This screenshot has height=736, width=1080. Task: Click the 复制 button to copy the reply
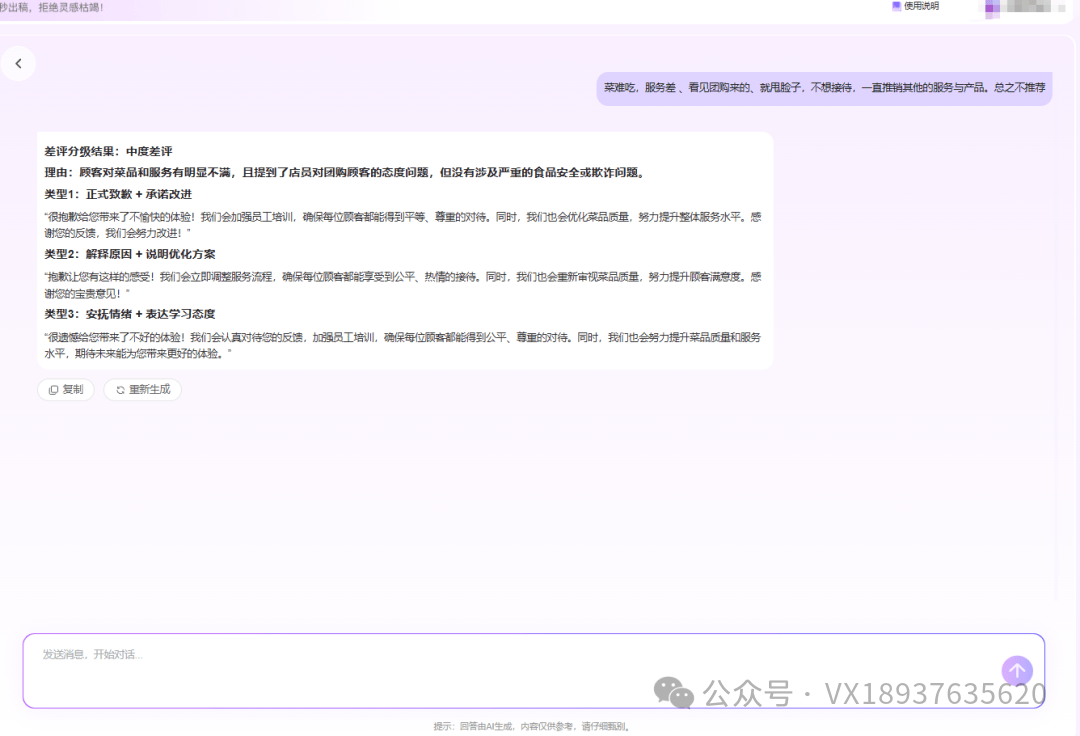pyautogui.click(x=64, y=389)
